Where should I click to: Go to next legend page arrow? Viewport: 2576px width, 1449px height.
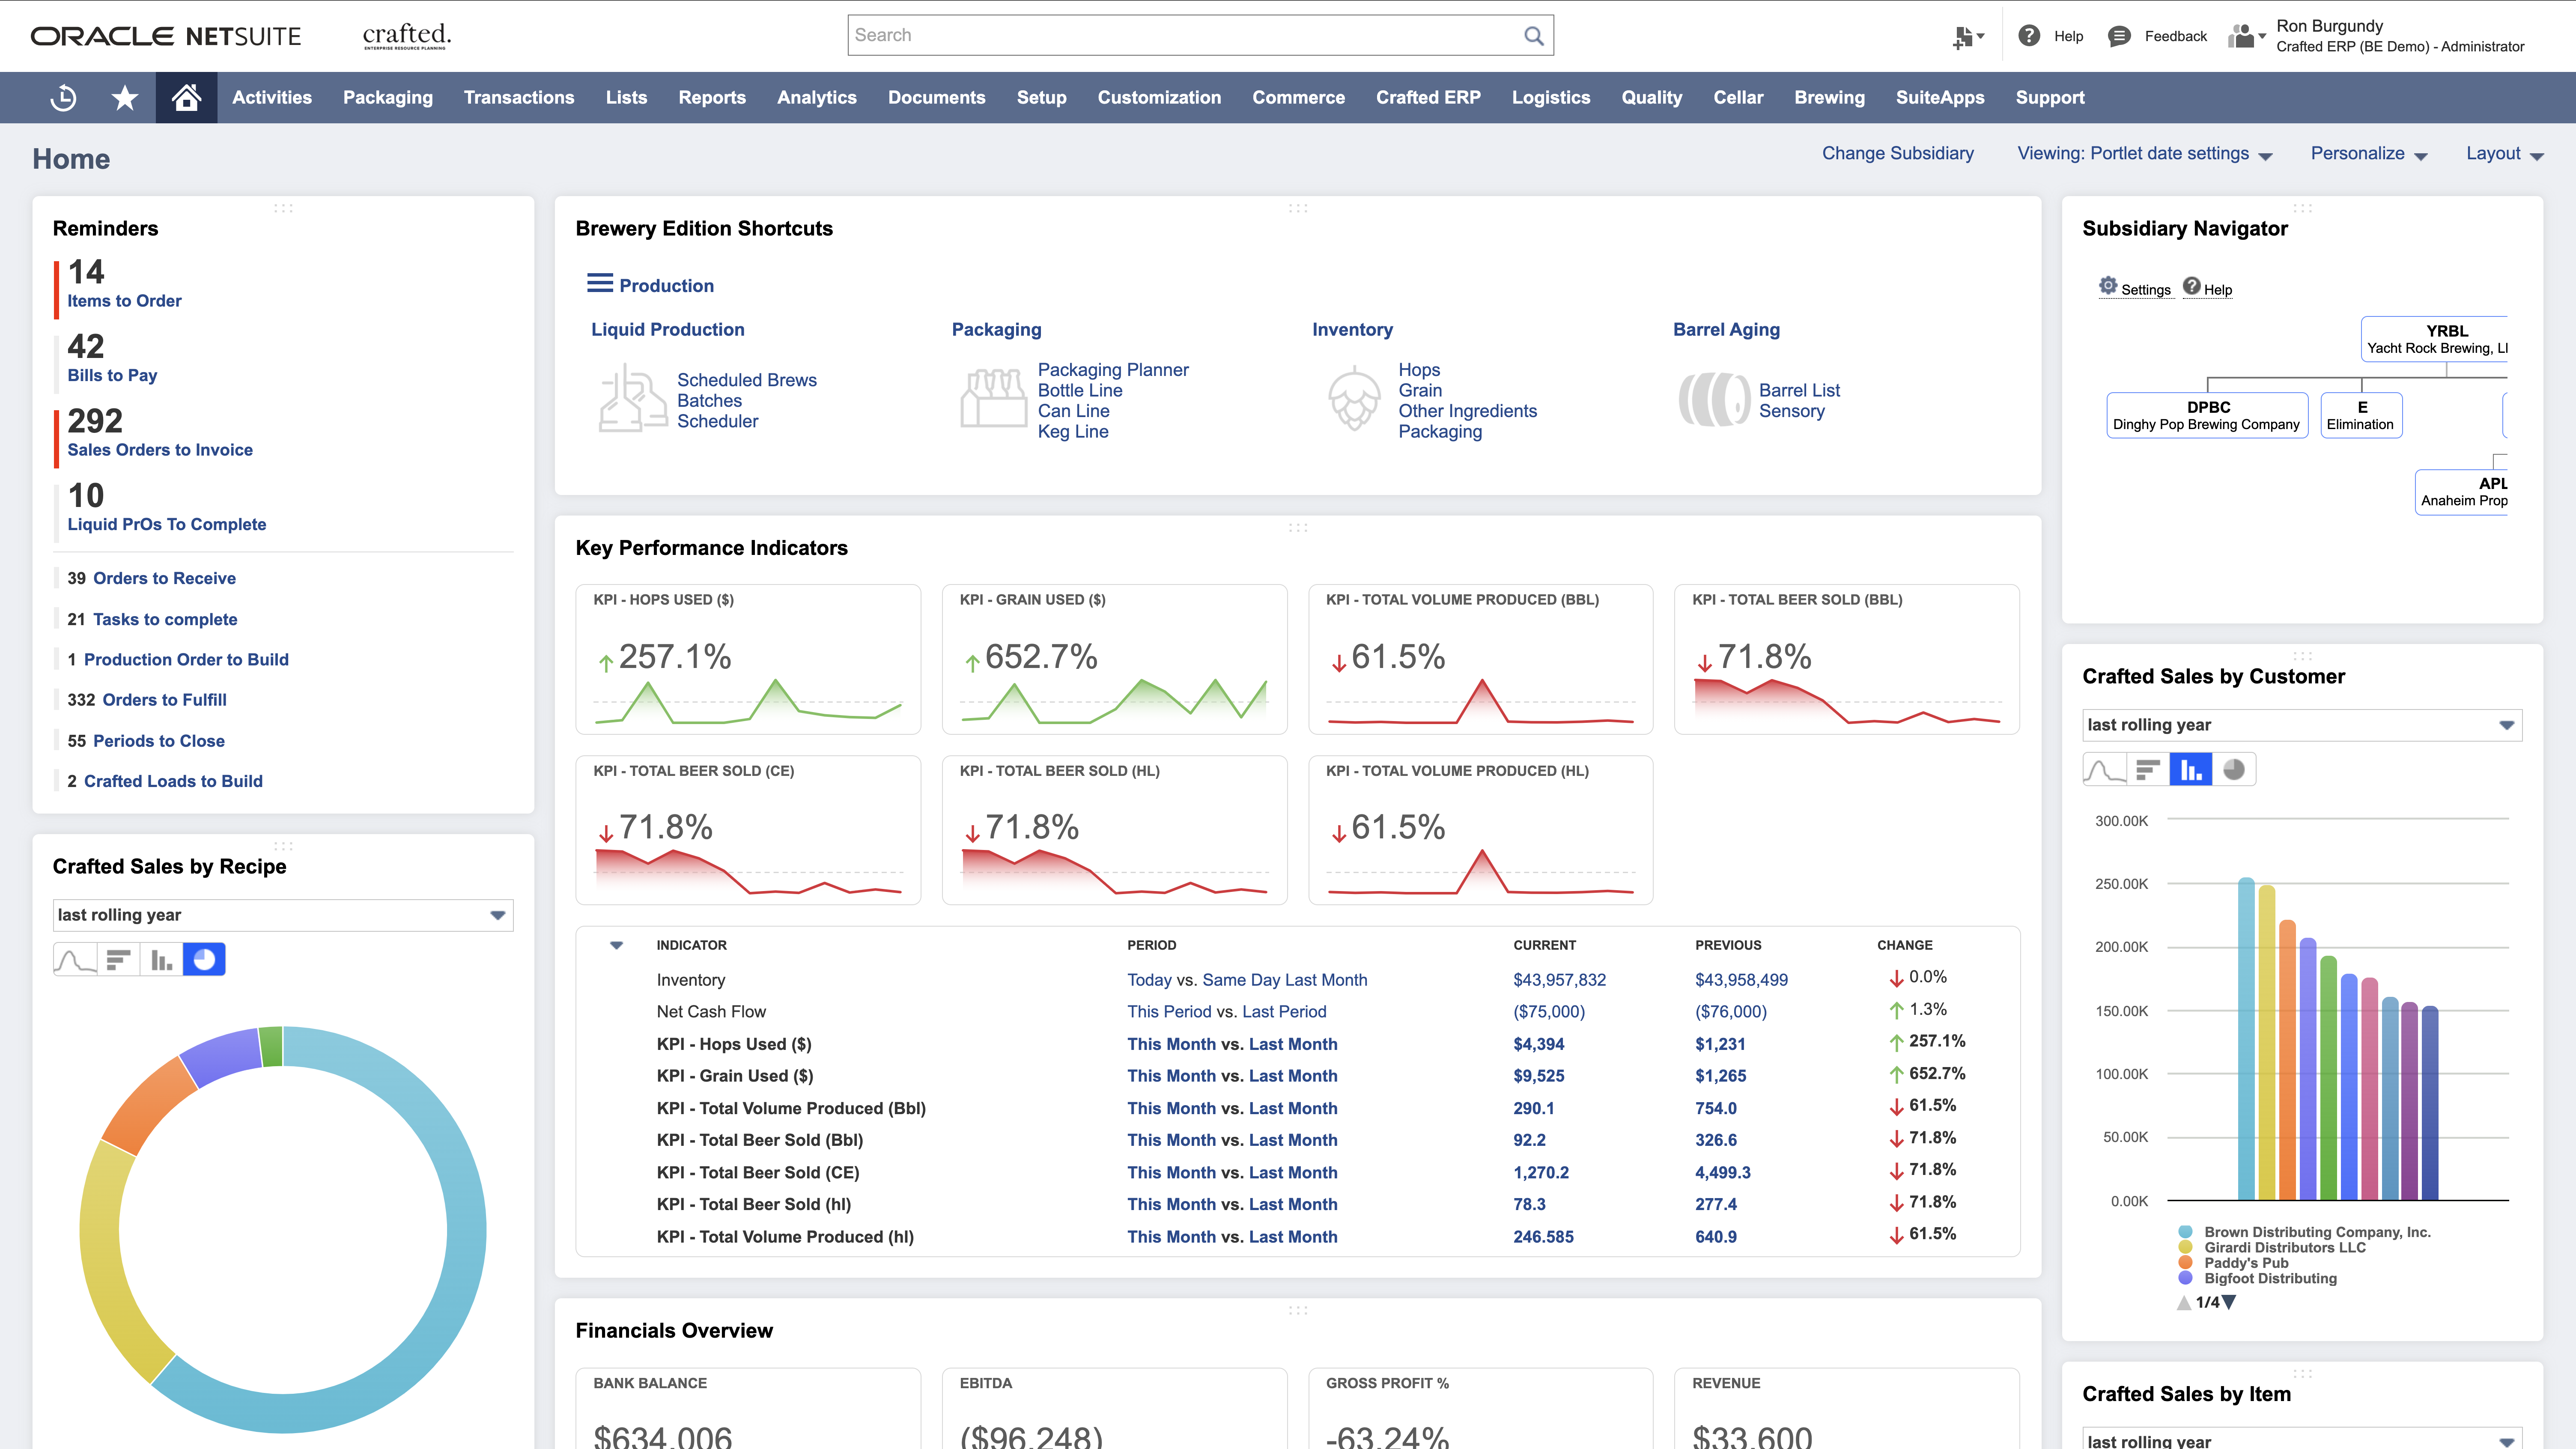tap(2229, 1302)
